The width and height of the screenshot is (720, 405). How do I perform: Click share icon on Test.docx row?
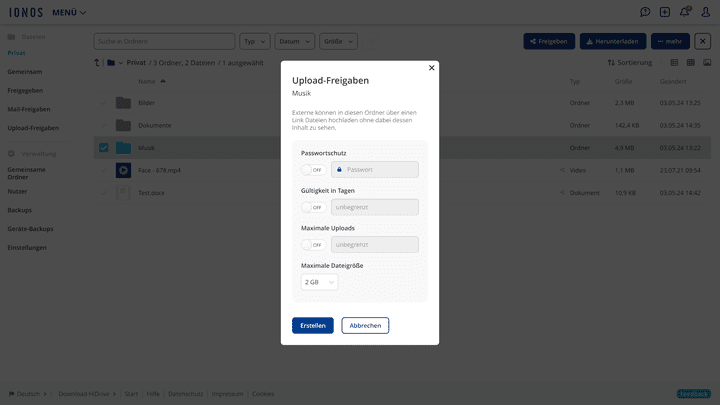coord(562,193)
